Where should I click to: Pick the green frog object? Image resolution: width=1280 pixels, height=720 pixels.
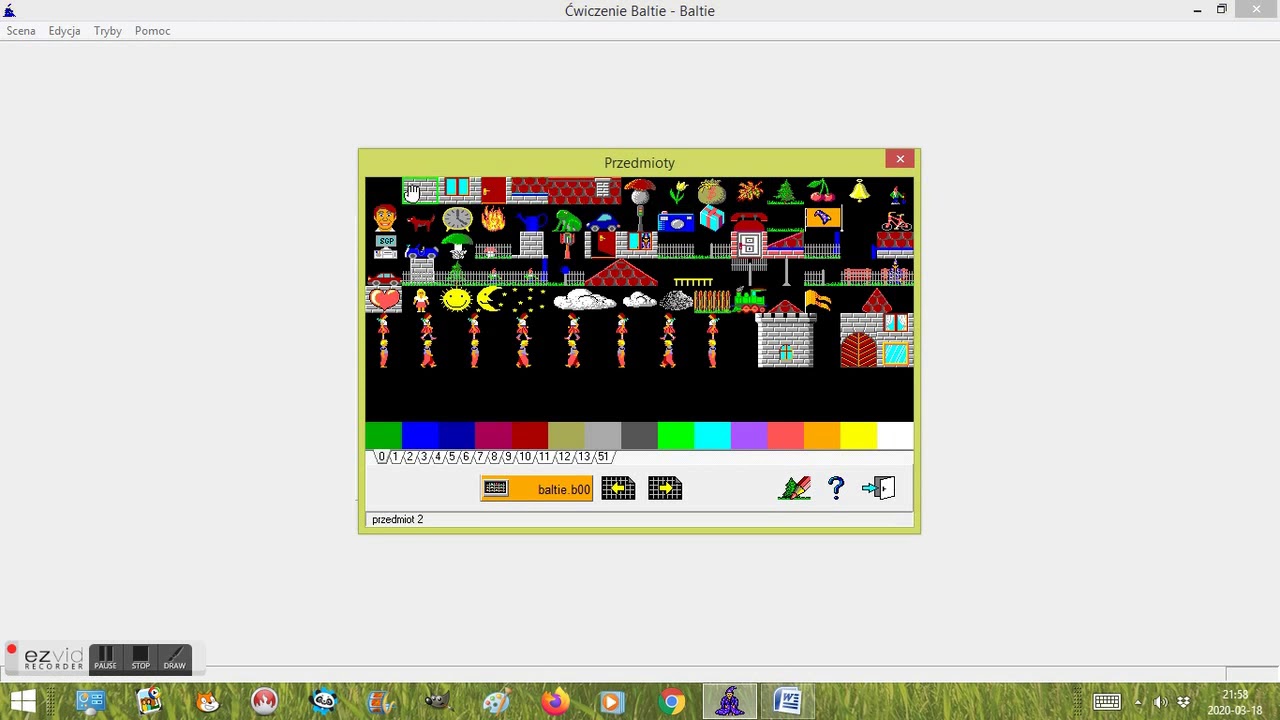567,220
